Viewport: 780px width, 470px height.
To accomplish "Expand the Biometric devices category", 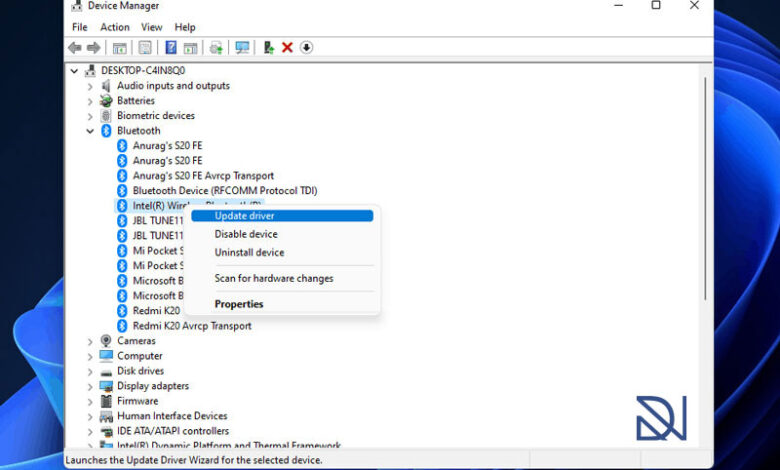I will [x=90, y=116].
